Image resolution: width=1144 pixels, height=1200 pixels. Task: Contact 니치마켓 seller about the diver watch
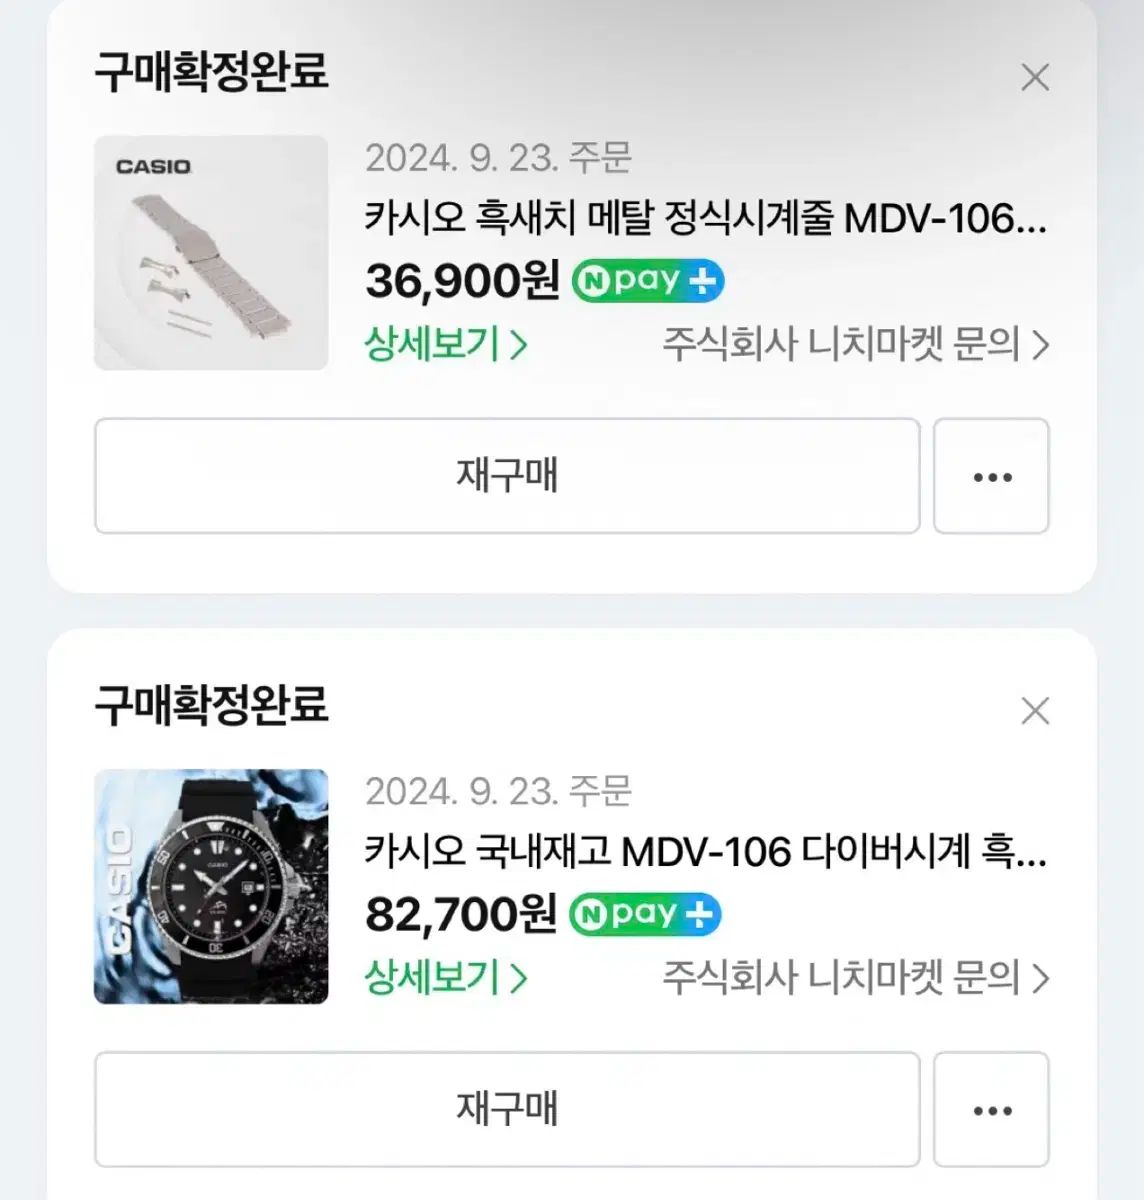pyautogui.click(x=855, y=978)
